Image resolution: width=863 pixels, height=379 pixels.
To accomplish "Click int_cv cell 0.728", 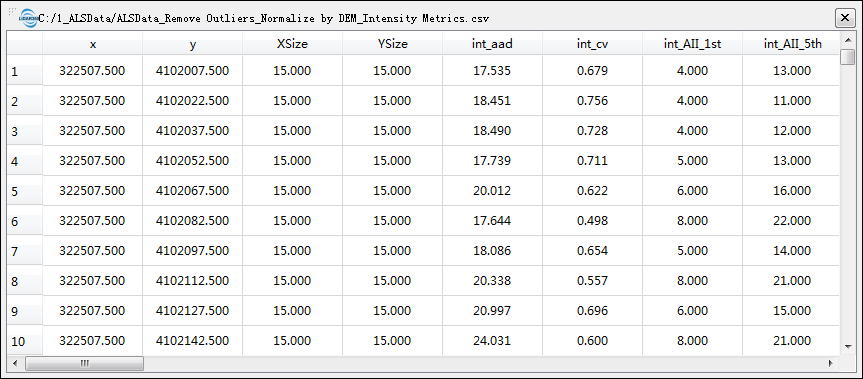I will [592, 131].
